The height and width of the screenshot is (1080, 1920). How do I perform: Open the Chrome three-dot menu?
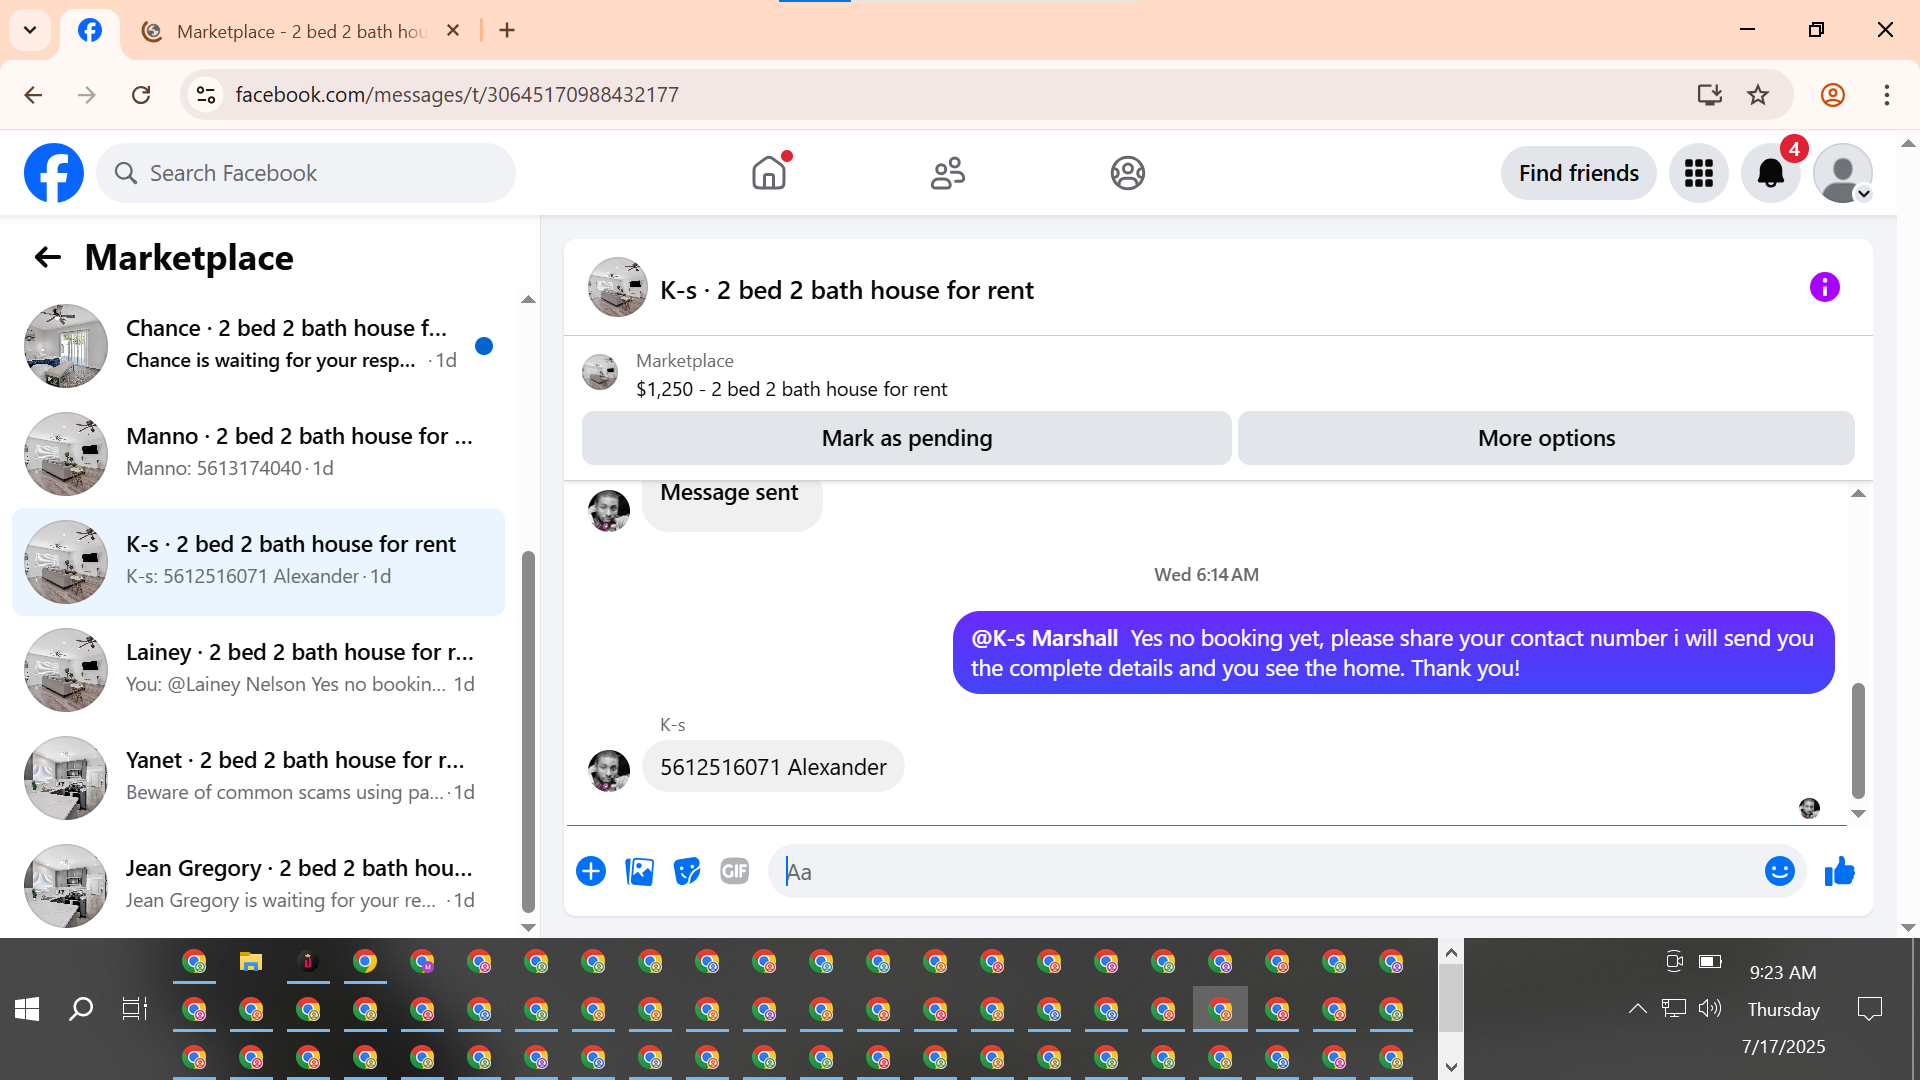[x=1887, y=95]
